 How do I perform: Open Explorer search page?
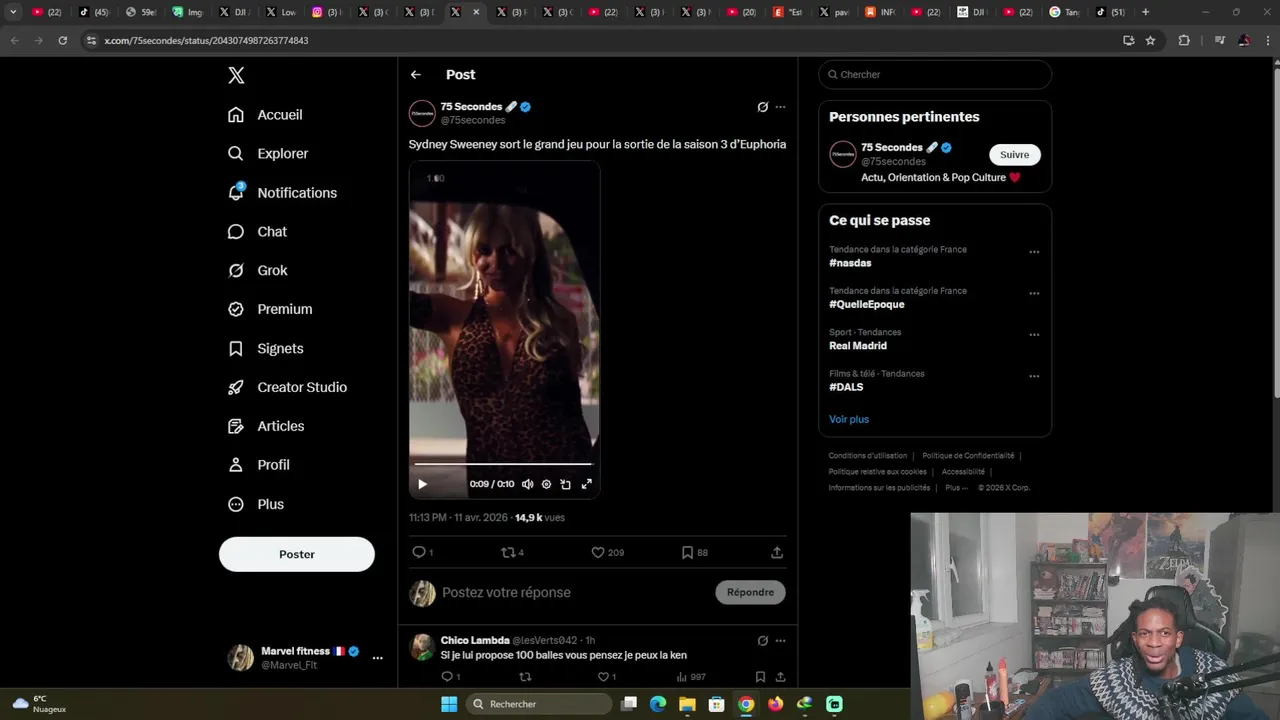(x=268, y=154)
